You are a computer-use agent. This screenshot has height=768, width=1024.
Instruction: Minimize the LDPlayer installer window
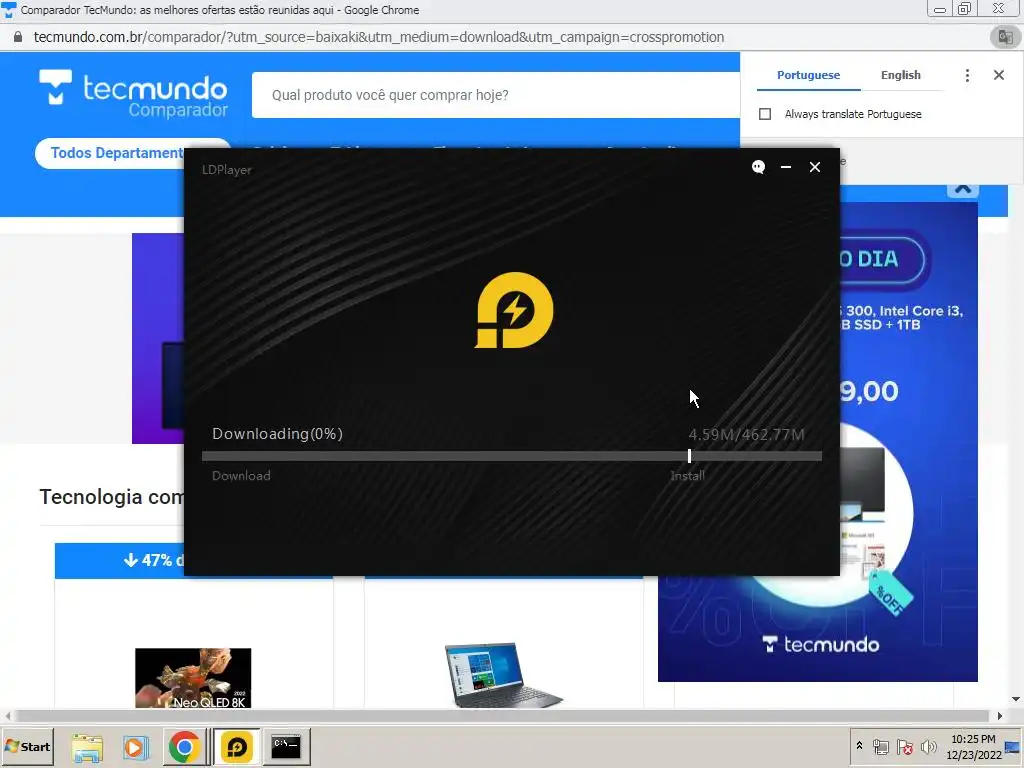[786, 167]
